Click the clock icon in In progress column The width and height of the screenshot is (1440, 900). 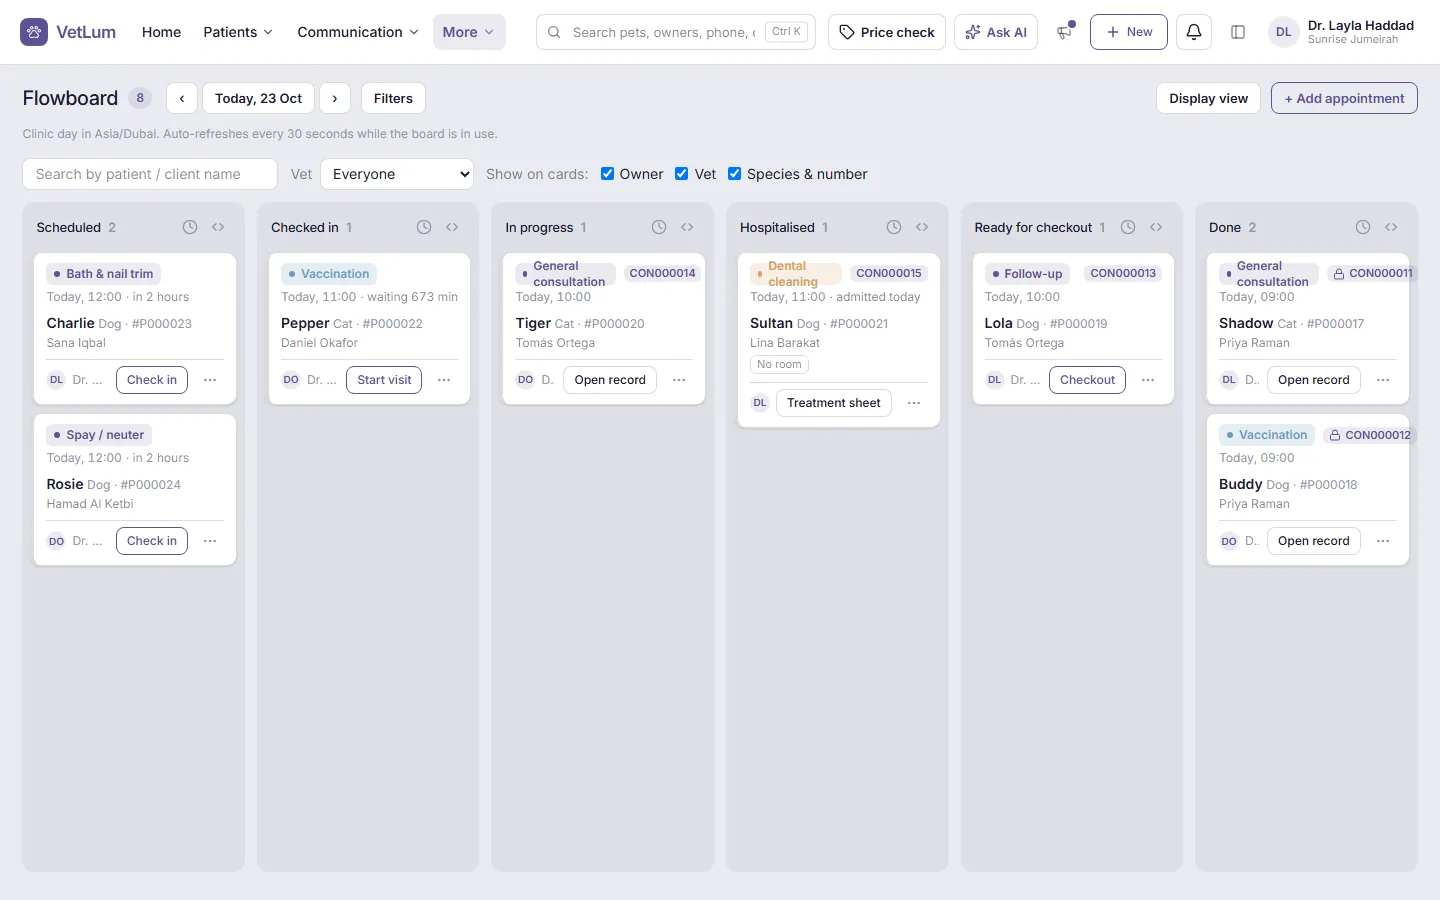[659, 227]
